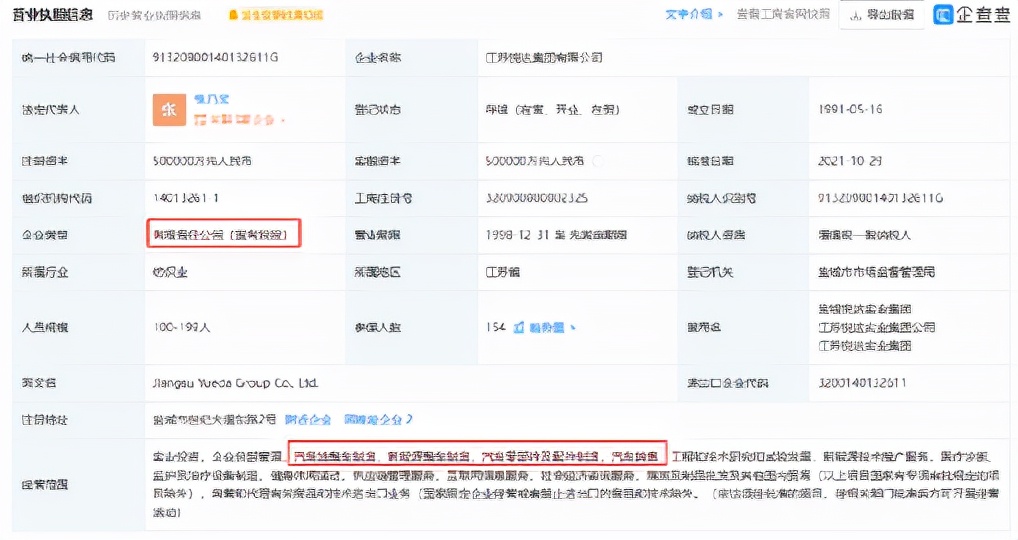
Task: Click the company name value in the first row
Action: (544, 58)
